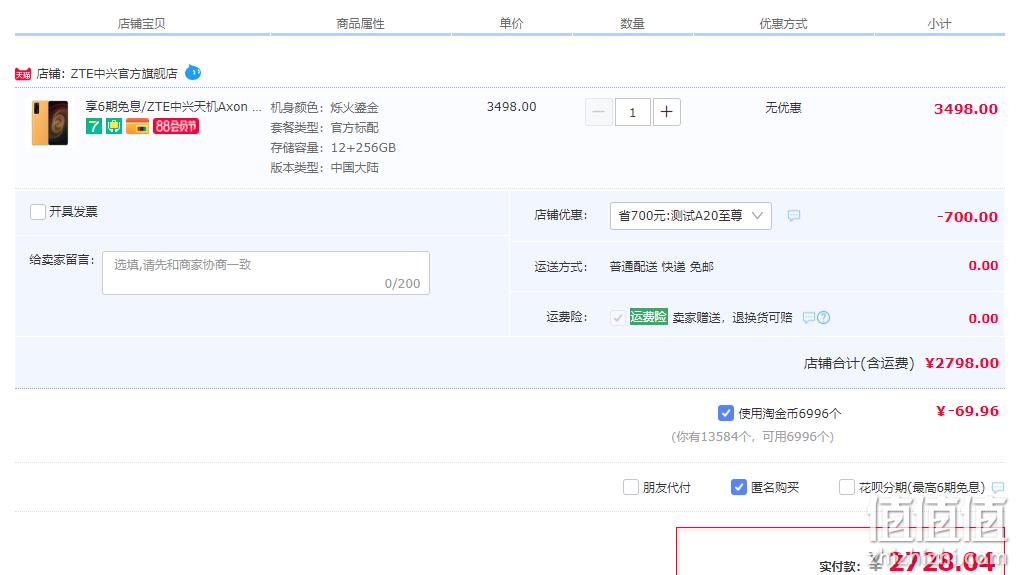
Task: Click the 店铺宝贝 column header
Action: 141,24
